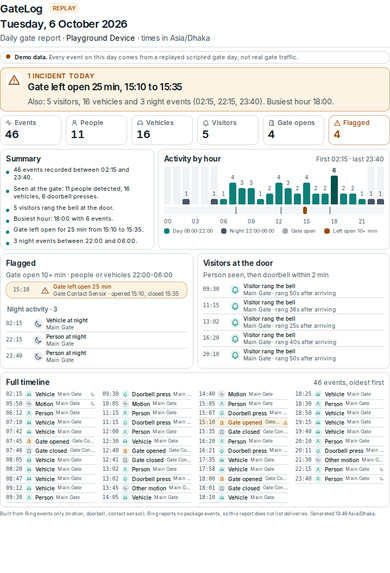Click '3 night events between 22:00 and 06:00.' bullet
390x573 pixels.
pyautogui.click(x=75, y=241)
